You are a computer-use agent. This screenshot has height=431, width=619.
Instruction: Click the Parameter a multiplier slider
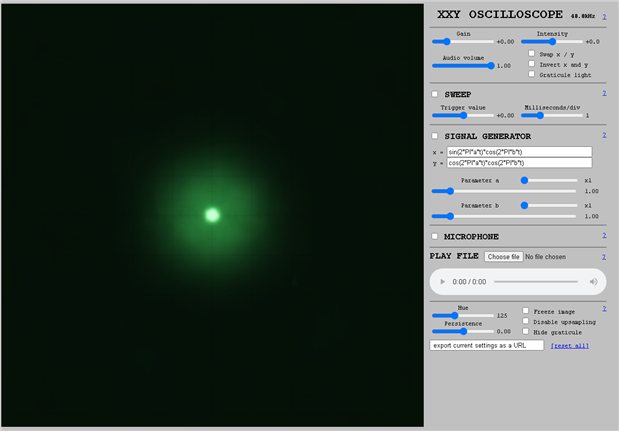[x=549, y=180]
